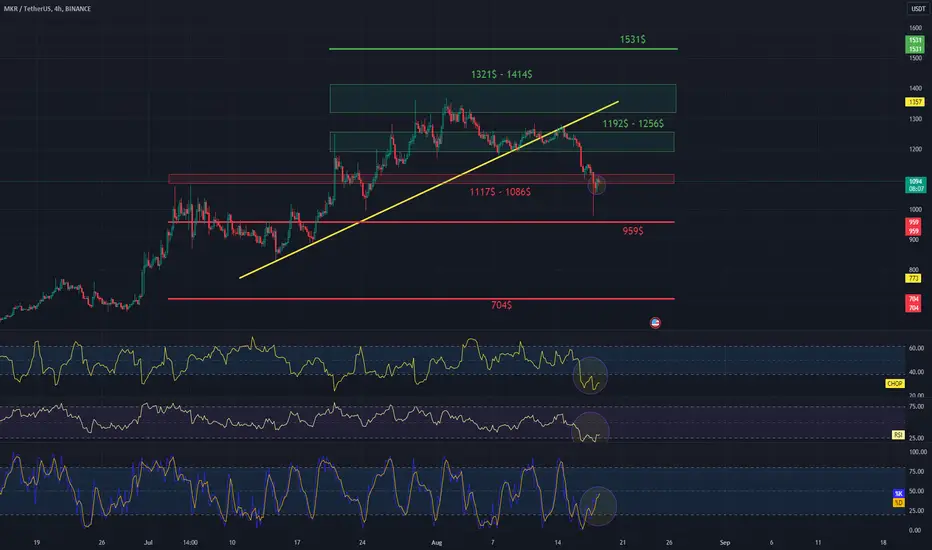The width and height of the screenshot is (932, 550).
Task: Click the red 959 price axis tag
Action: [x=913, y=227]
